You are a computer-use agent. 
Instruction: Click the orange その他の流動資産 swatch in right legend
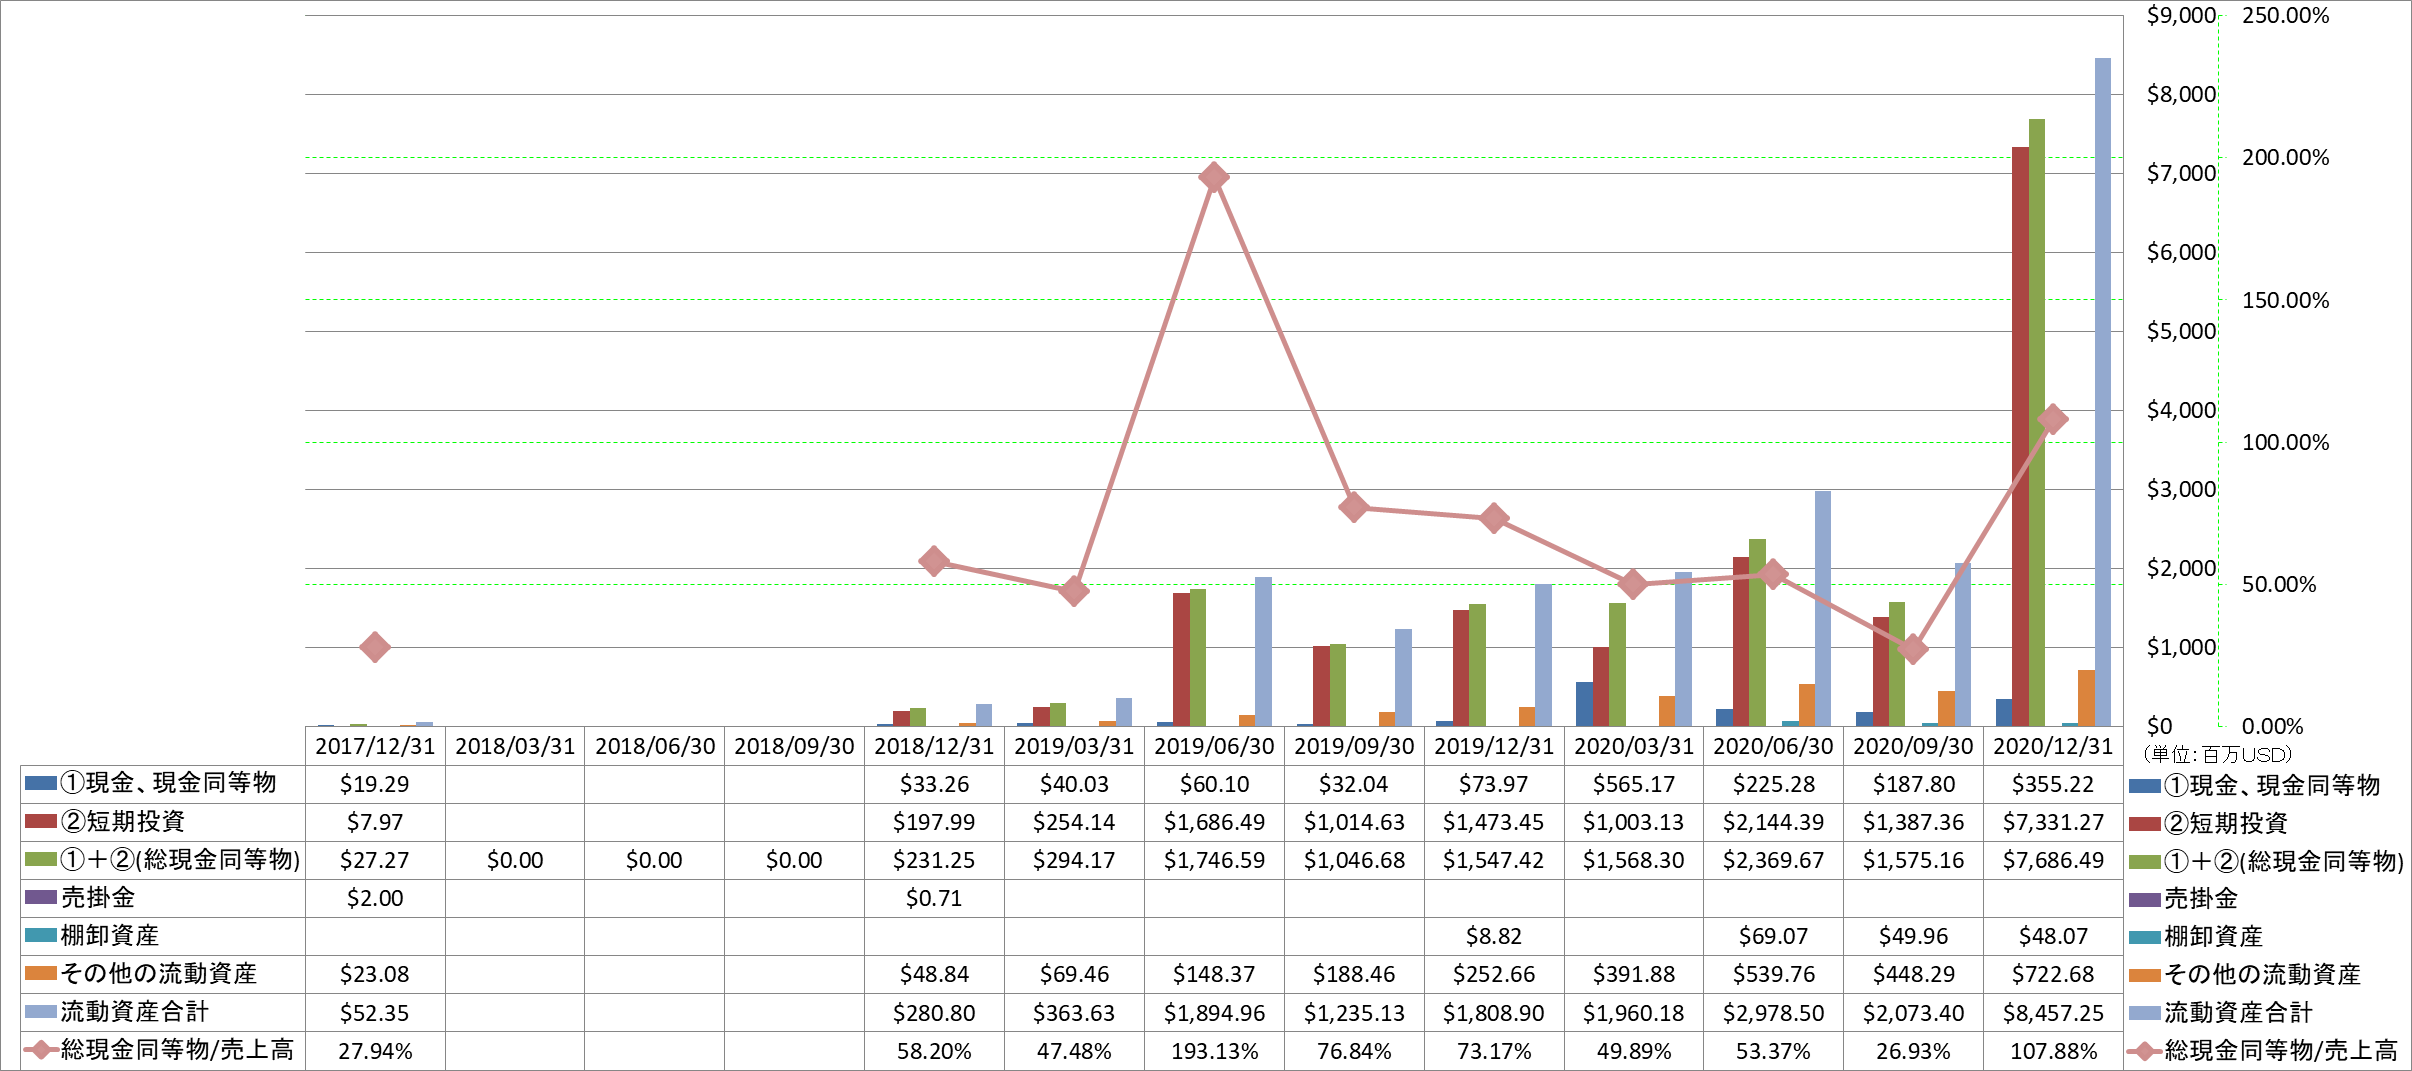pyautogui.click(x=2145, y=974)
